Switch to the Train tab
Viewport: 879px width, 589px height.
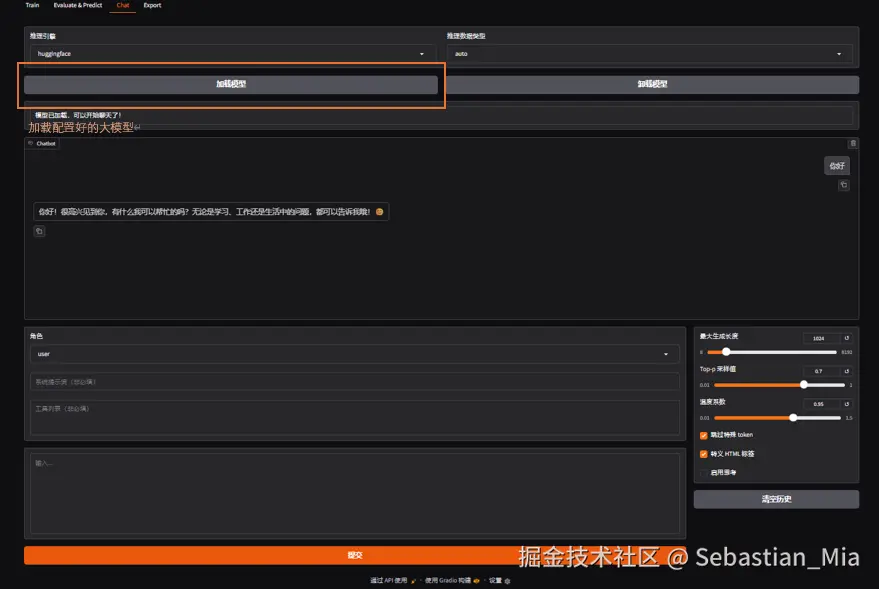coord(32,5)
